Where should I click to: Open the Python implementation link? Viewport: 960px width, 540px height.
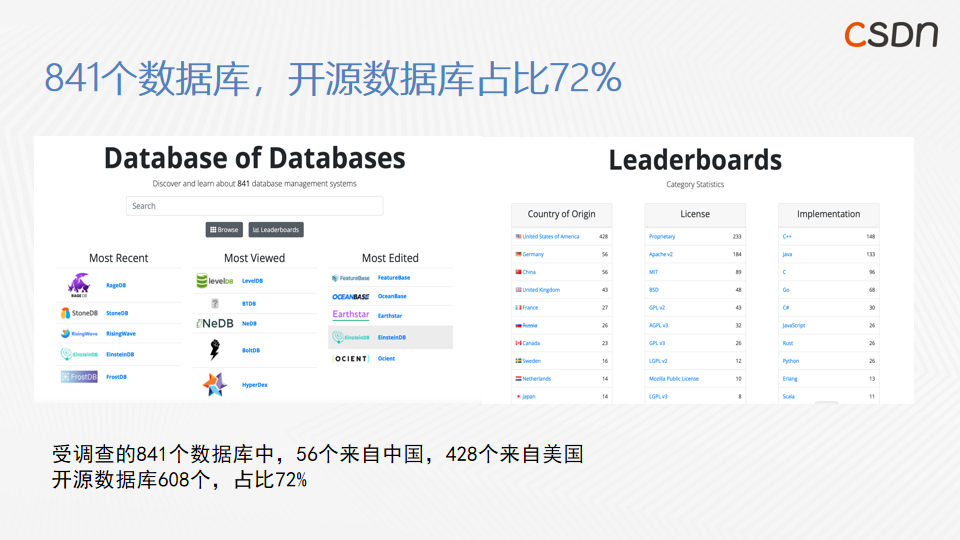point(790,361)
